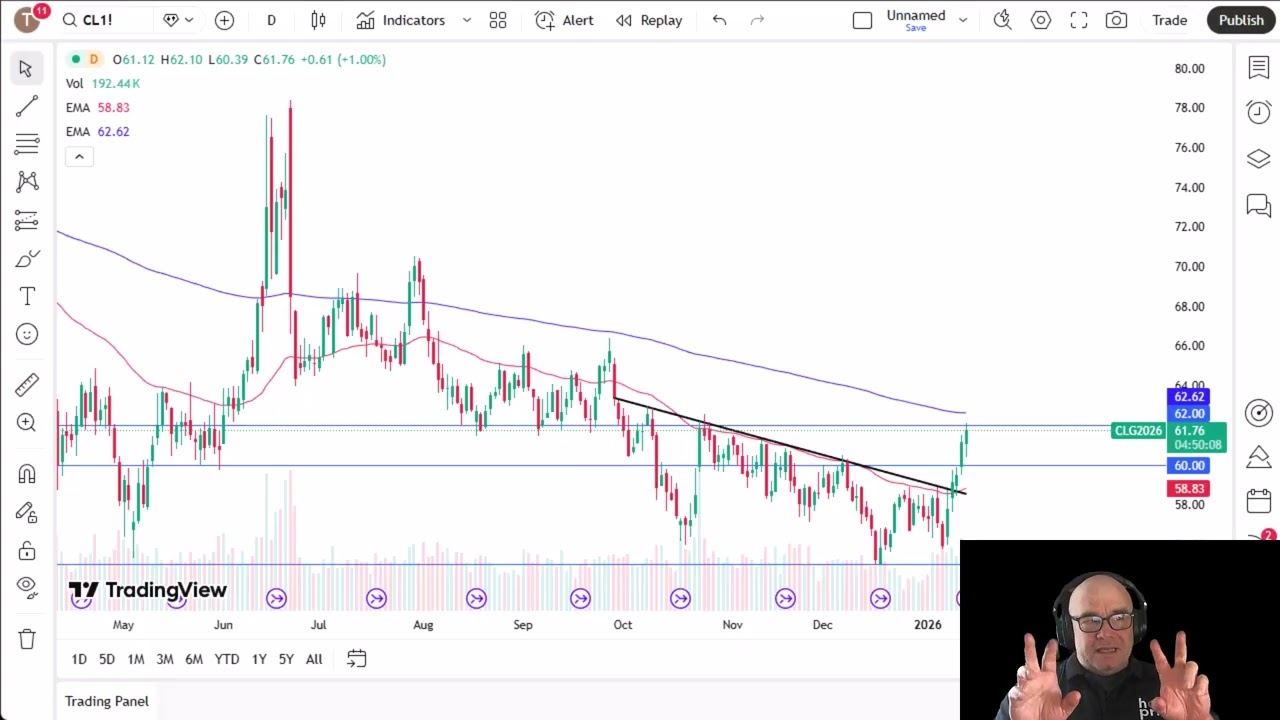Open the object tree layers panel
This screenshot has width=1280, height=720.
1258,159
